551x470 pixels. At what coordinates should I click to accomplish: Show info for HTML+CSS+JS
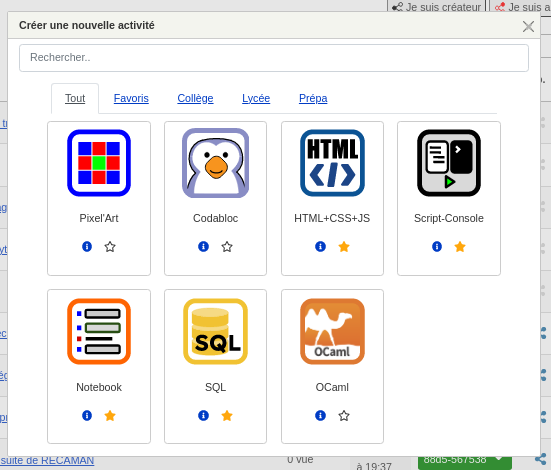tap(320, 246)
